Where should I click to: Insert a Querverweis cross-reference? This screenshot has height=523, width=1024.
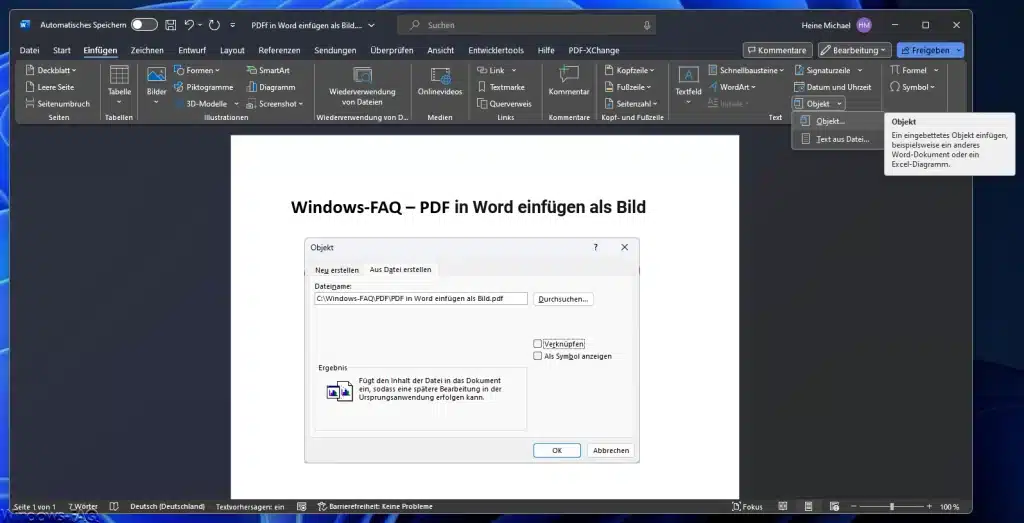click(x=504, y=104)
